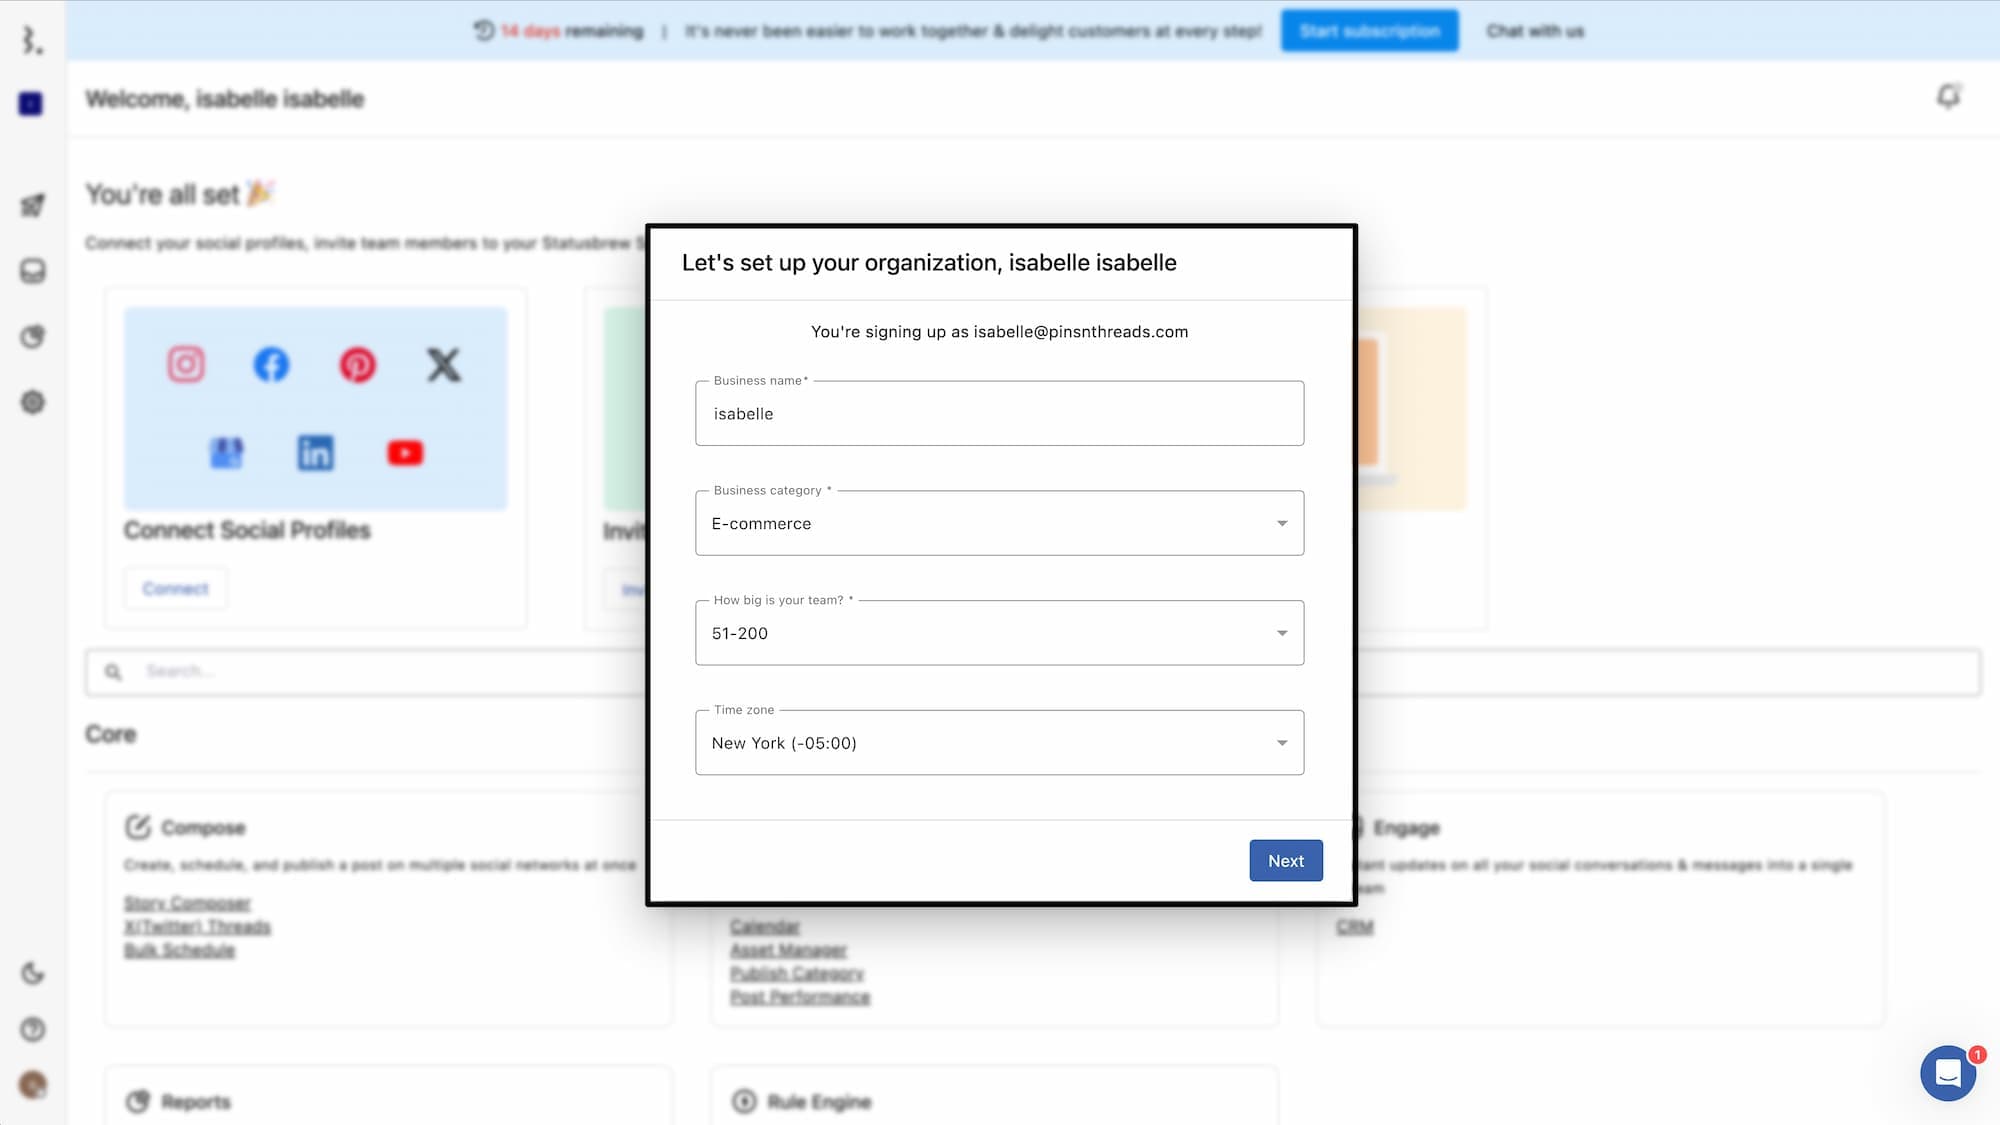Open the notifications bell icon

click(1948, 96)
